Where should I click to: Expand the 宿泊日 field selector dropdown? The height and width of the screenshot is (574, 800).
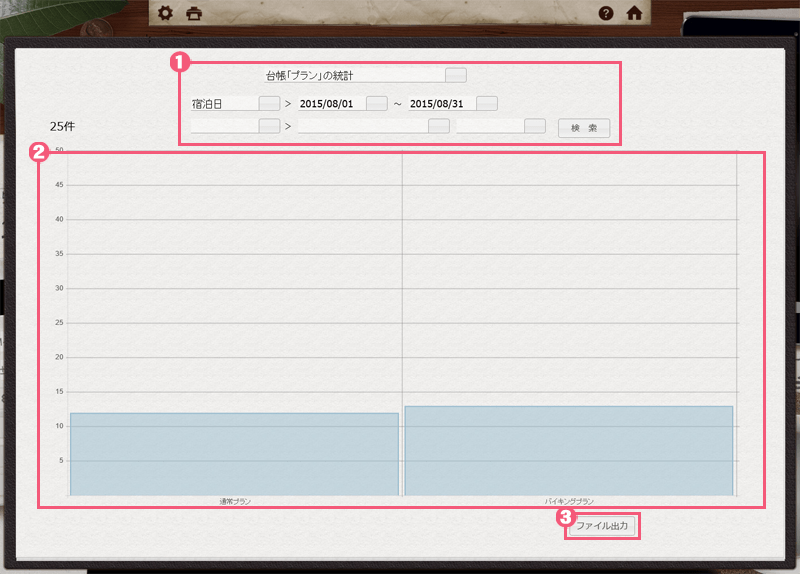click(x=269, y=103)
